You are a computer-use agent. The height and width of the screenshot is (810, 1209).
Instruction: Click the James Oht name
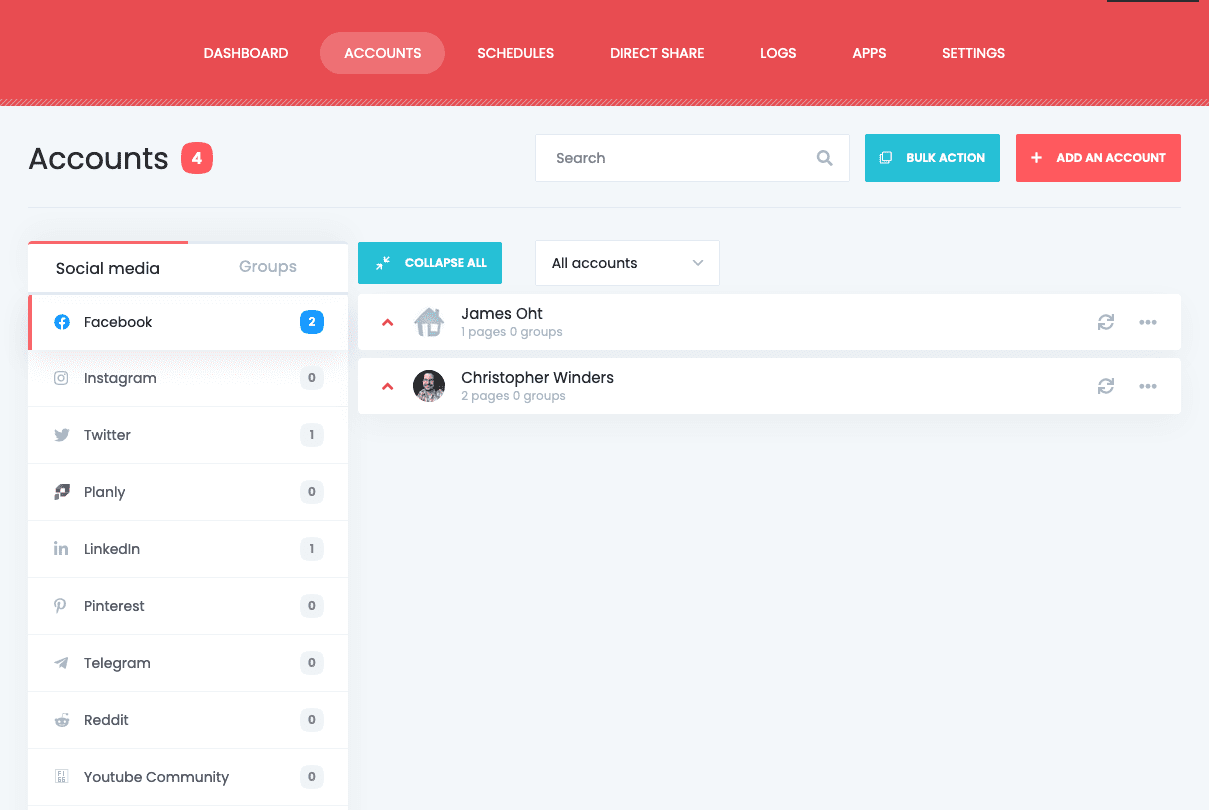(502, 314)
